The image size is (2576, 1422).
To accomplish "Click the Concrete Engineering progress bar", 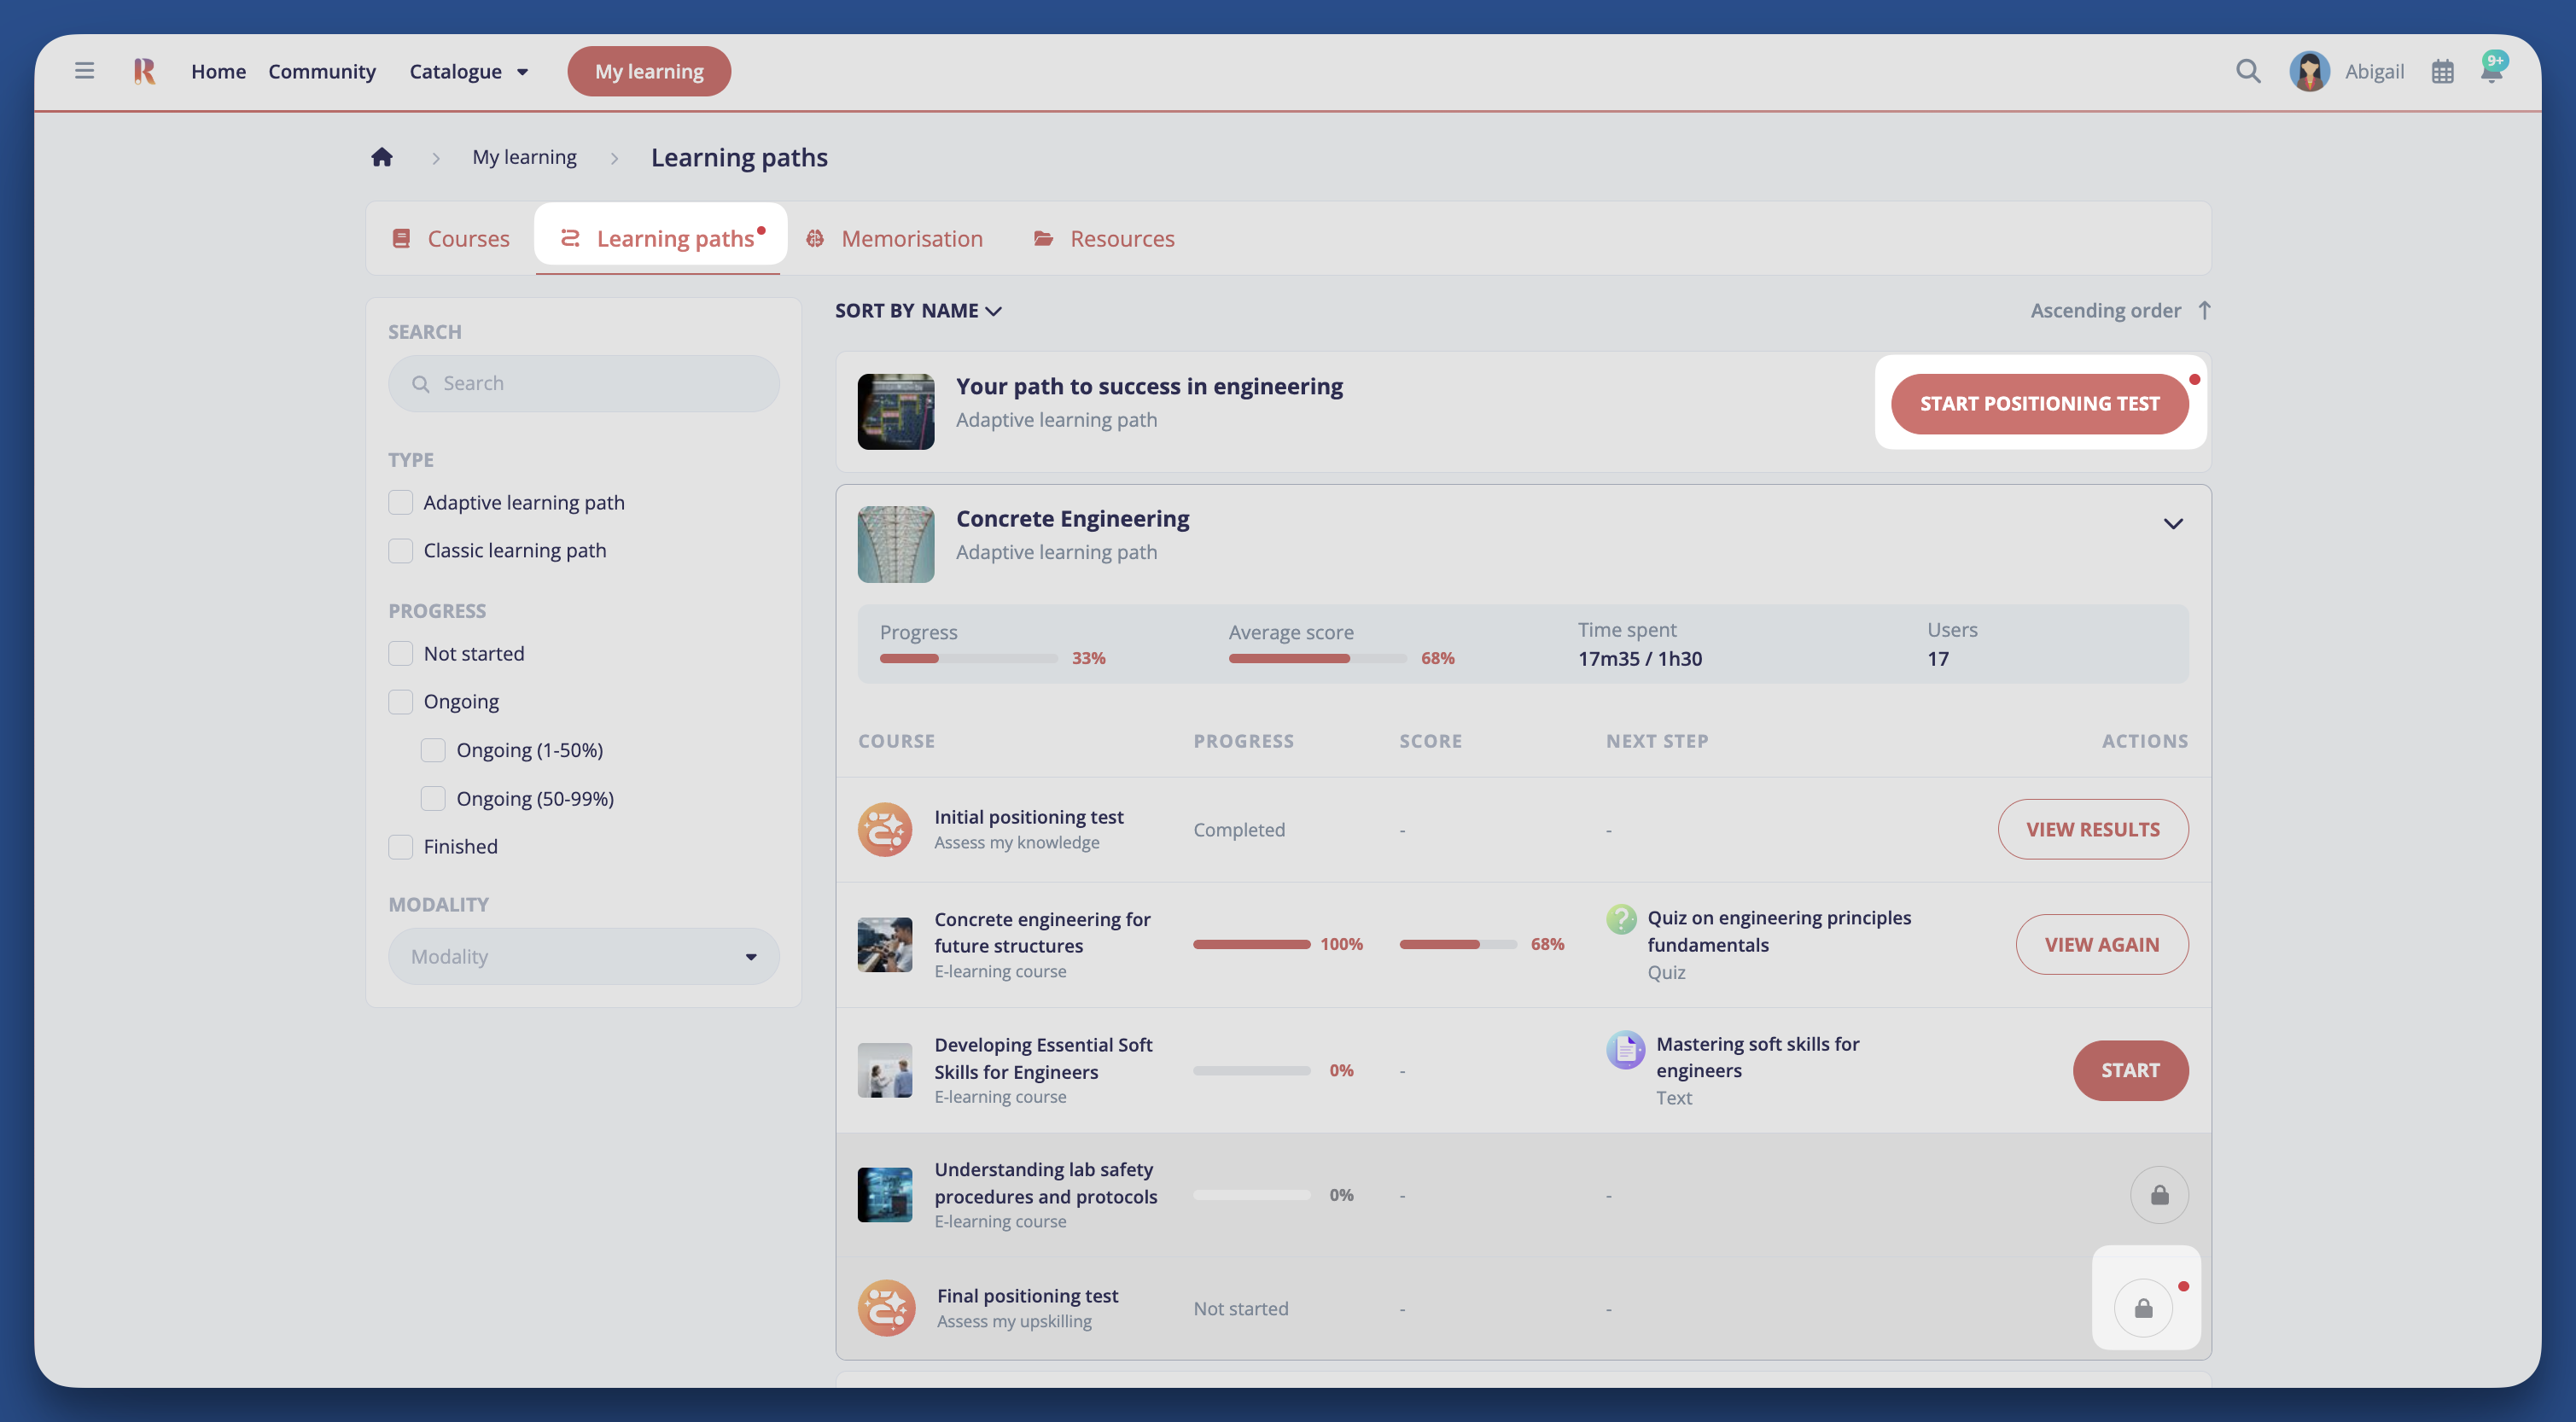I will (968, 658).
